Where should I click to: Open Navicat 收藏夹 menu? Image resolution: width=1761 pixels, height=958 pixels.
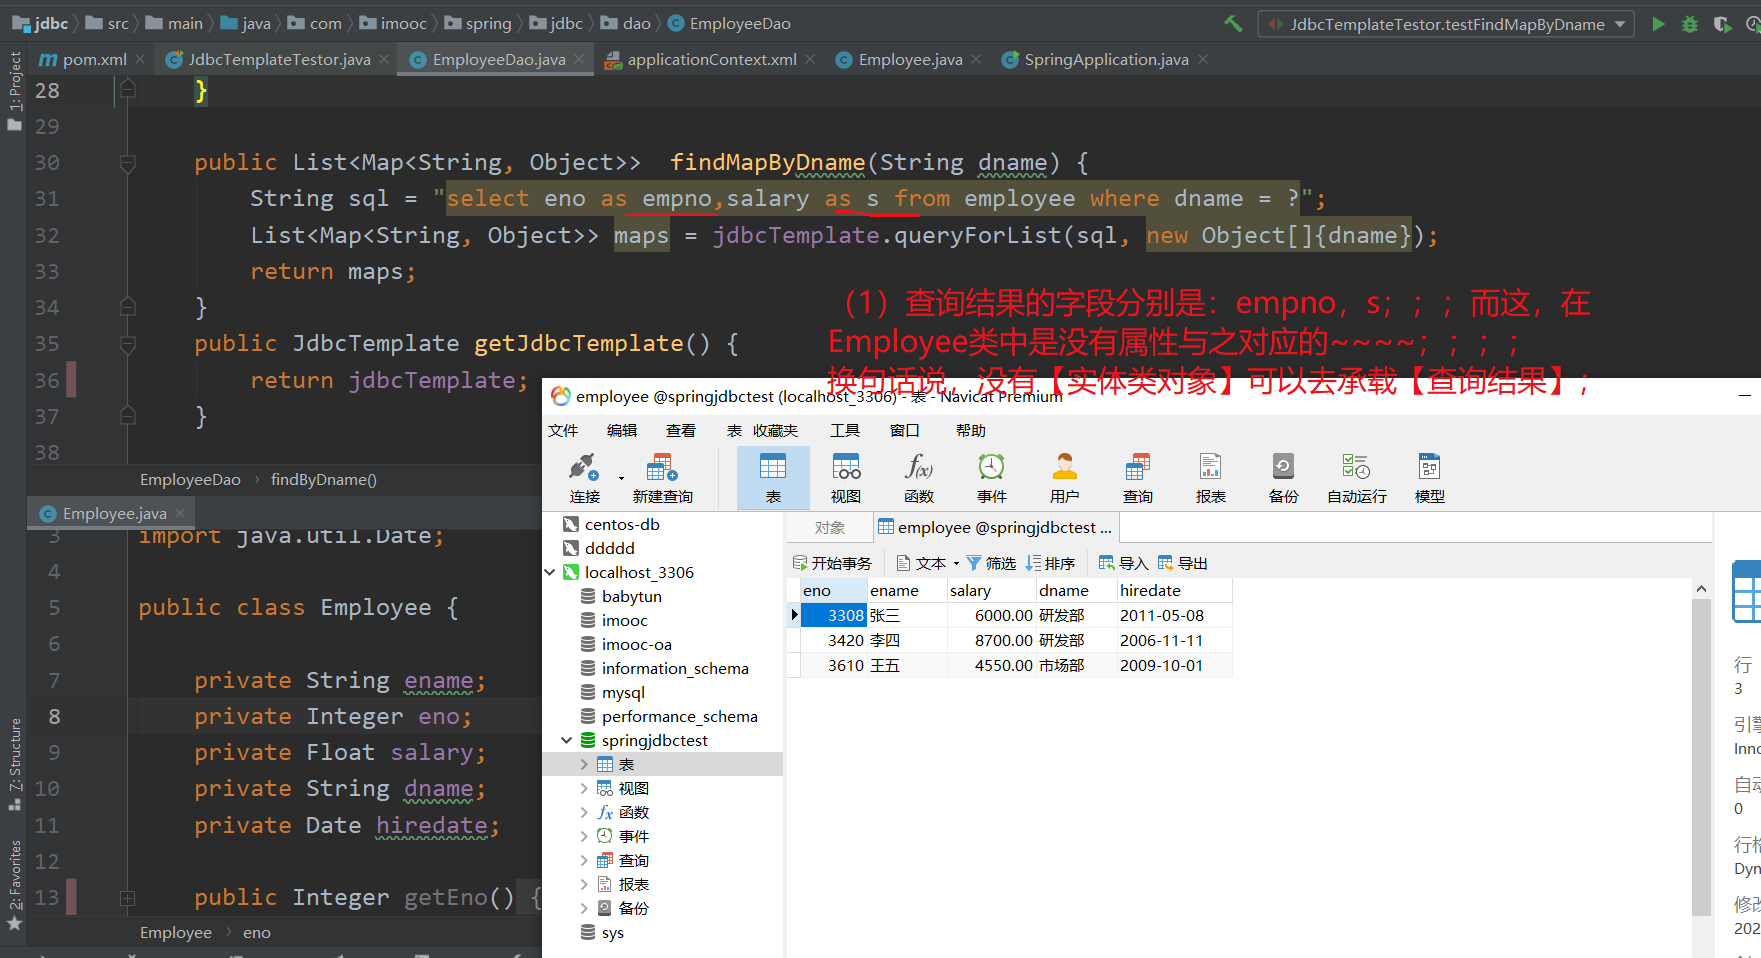(x=776, y=431)
